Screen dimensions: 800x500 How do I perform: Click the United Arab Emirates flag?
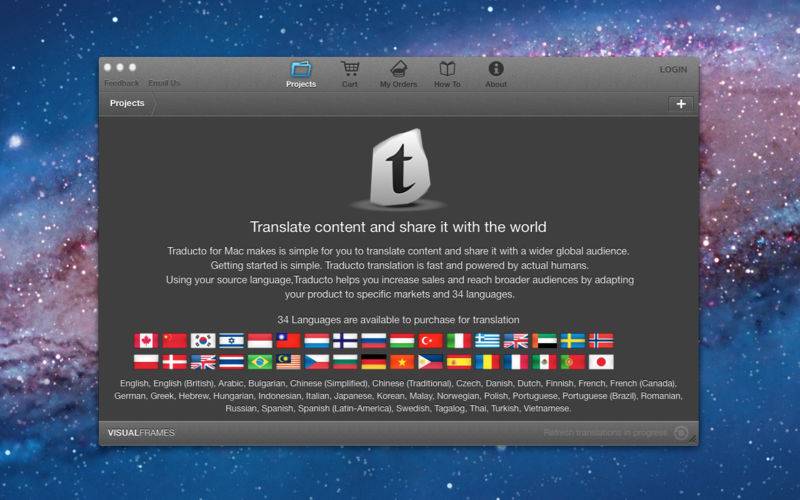[x=544, y=341]
